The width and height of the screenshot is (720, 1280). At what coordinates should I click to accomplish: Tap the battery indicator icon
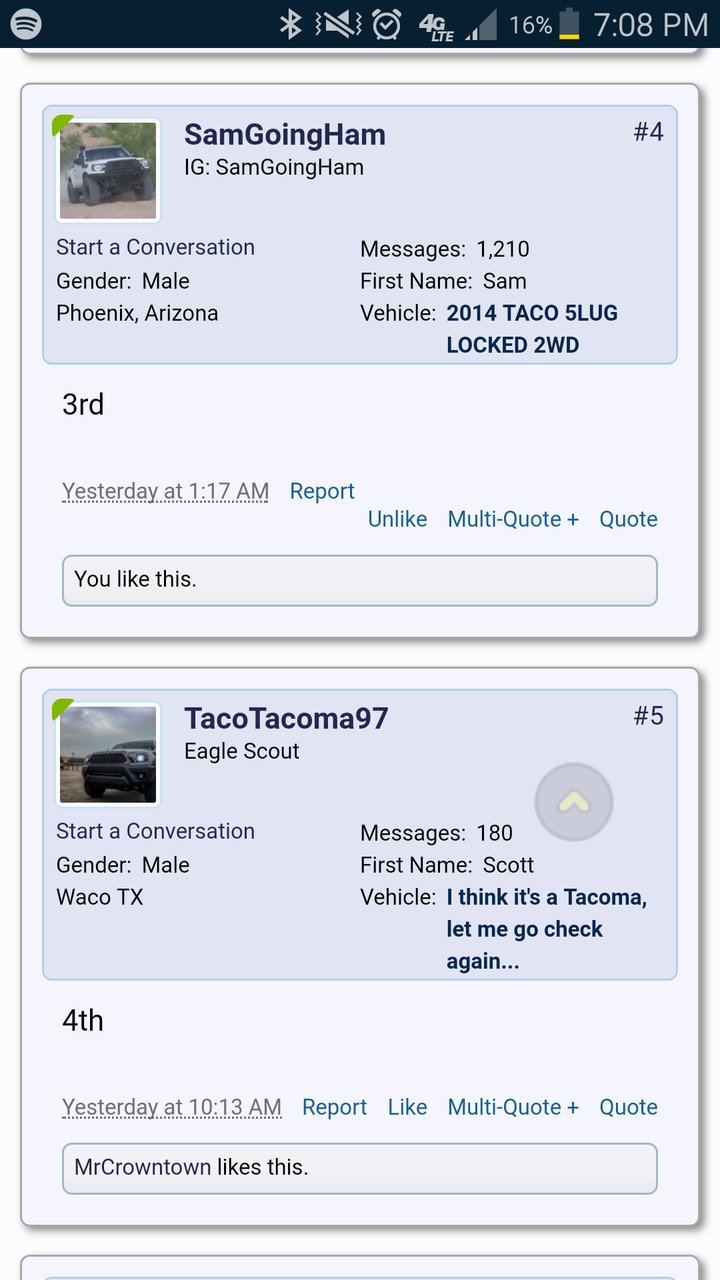tap(569, 24)
